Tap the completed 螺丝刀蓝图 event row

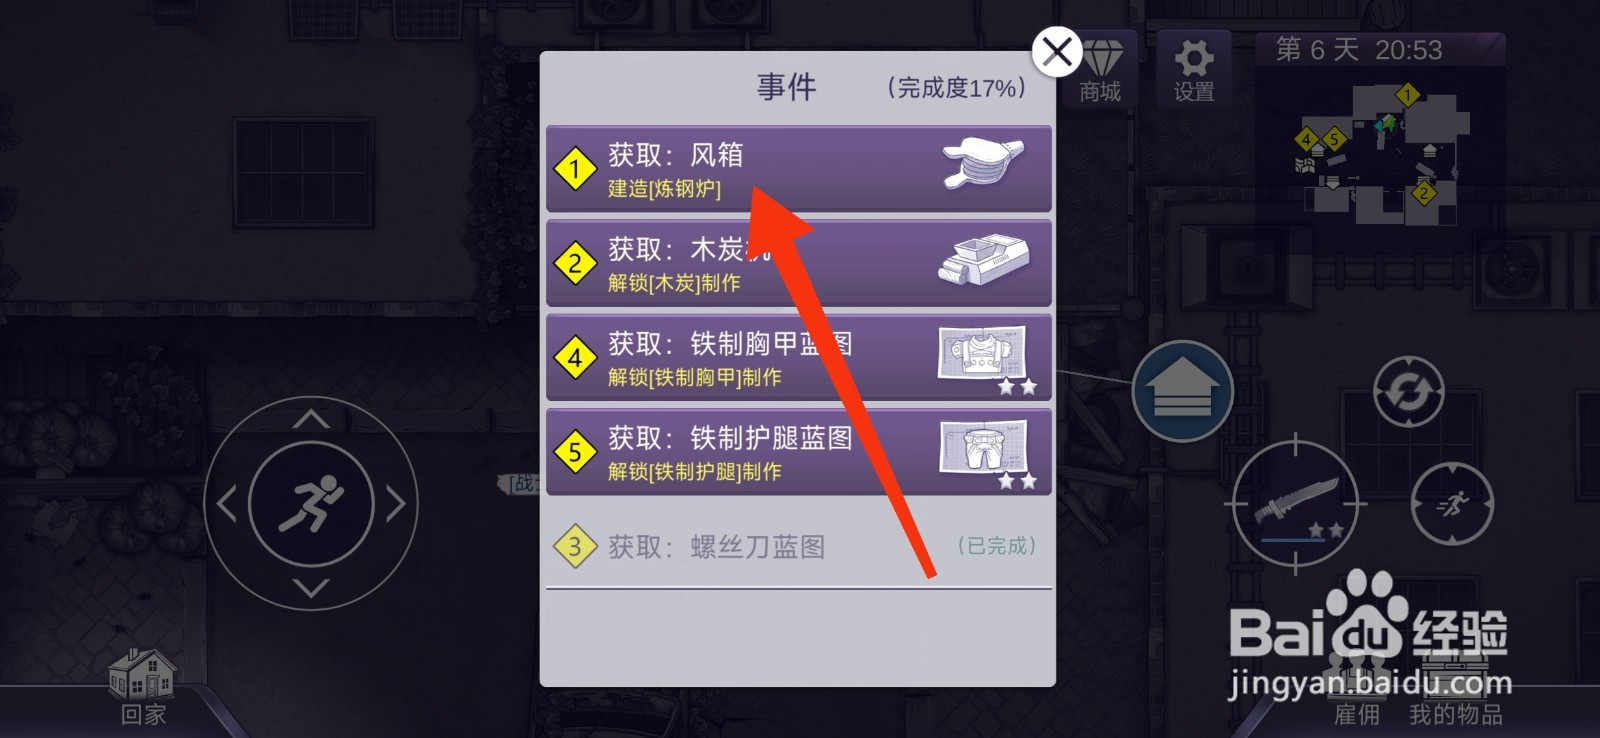click(x=798, y=546)
